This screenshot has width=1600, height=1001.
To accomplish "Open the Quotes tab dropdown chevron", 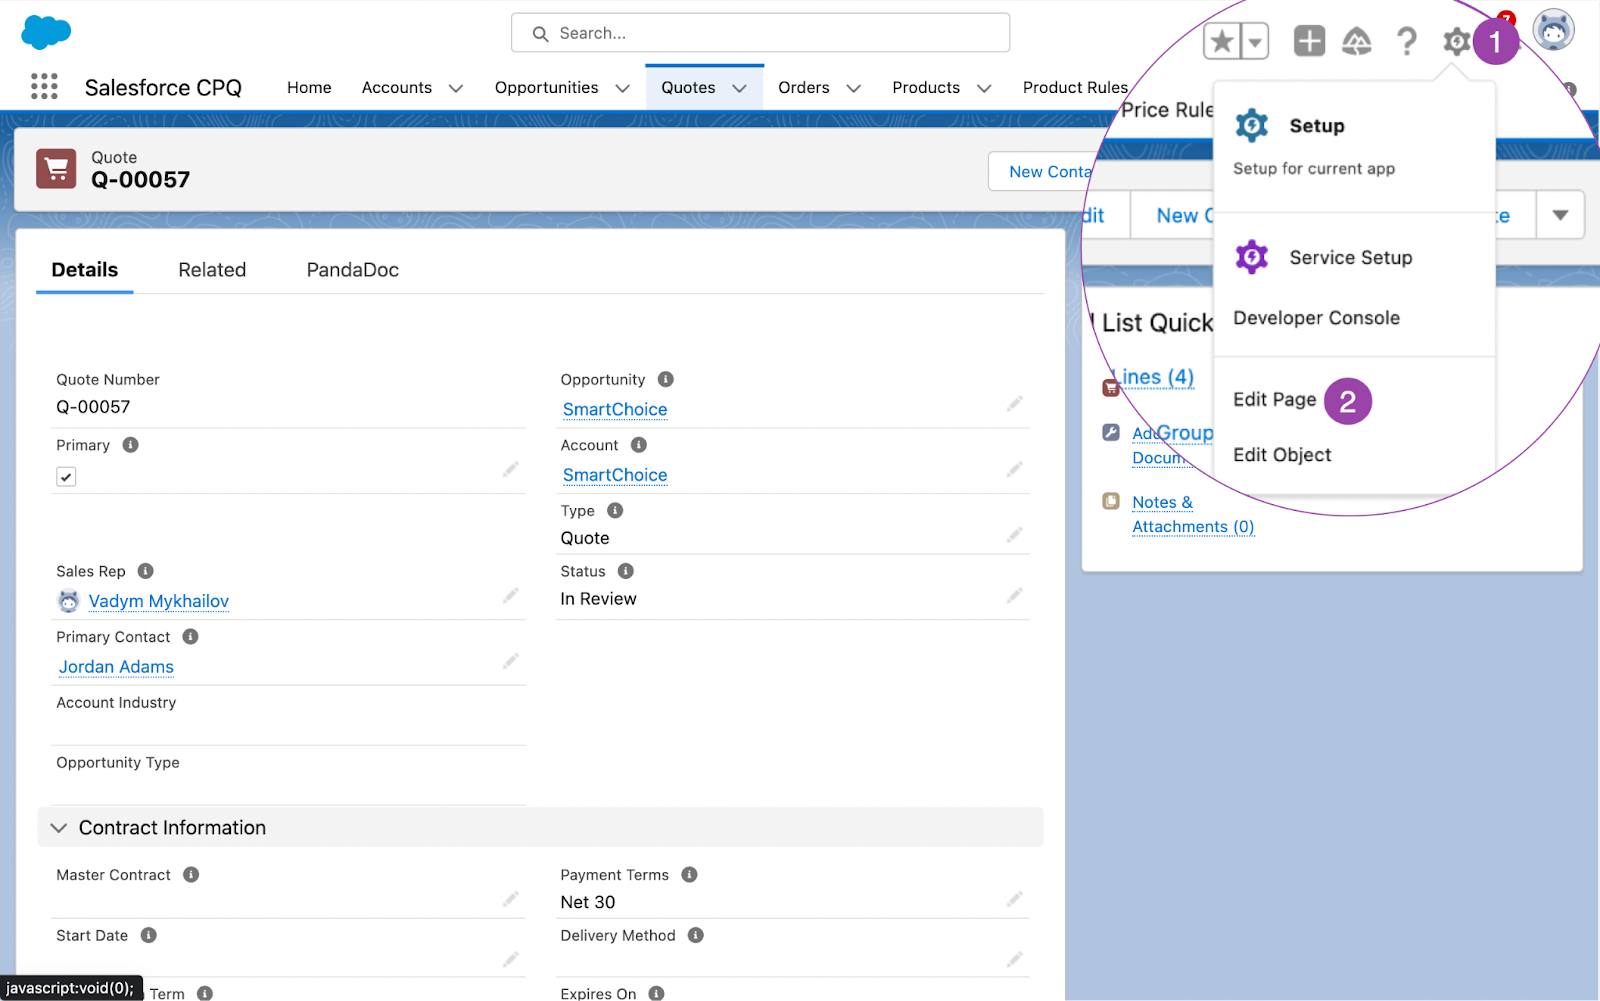I will 740,88.
